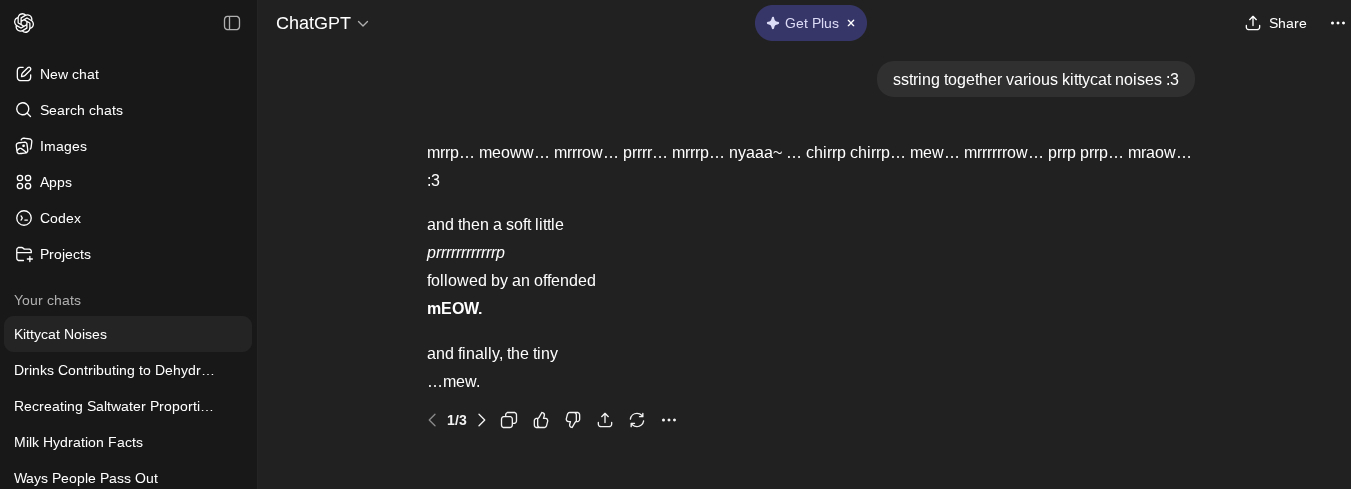Copy the response with the copy icon

coord(509,420)
